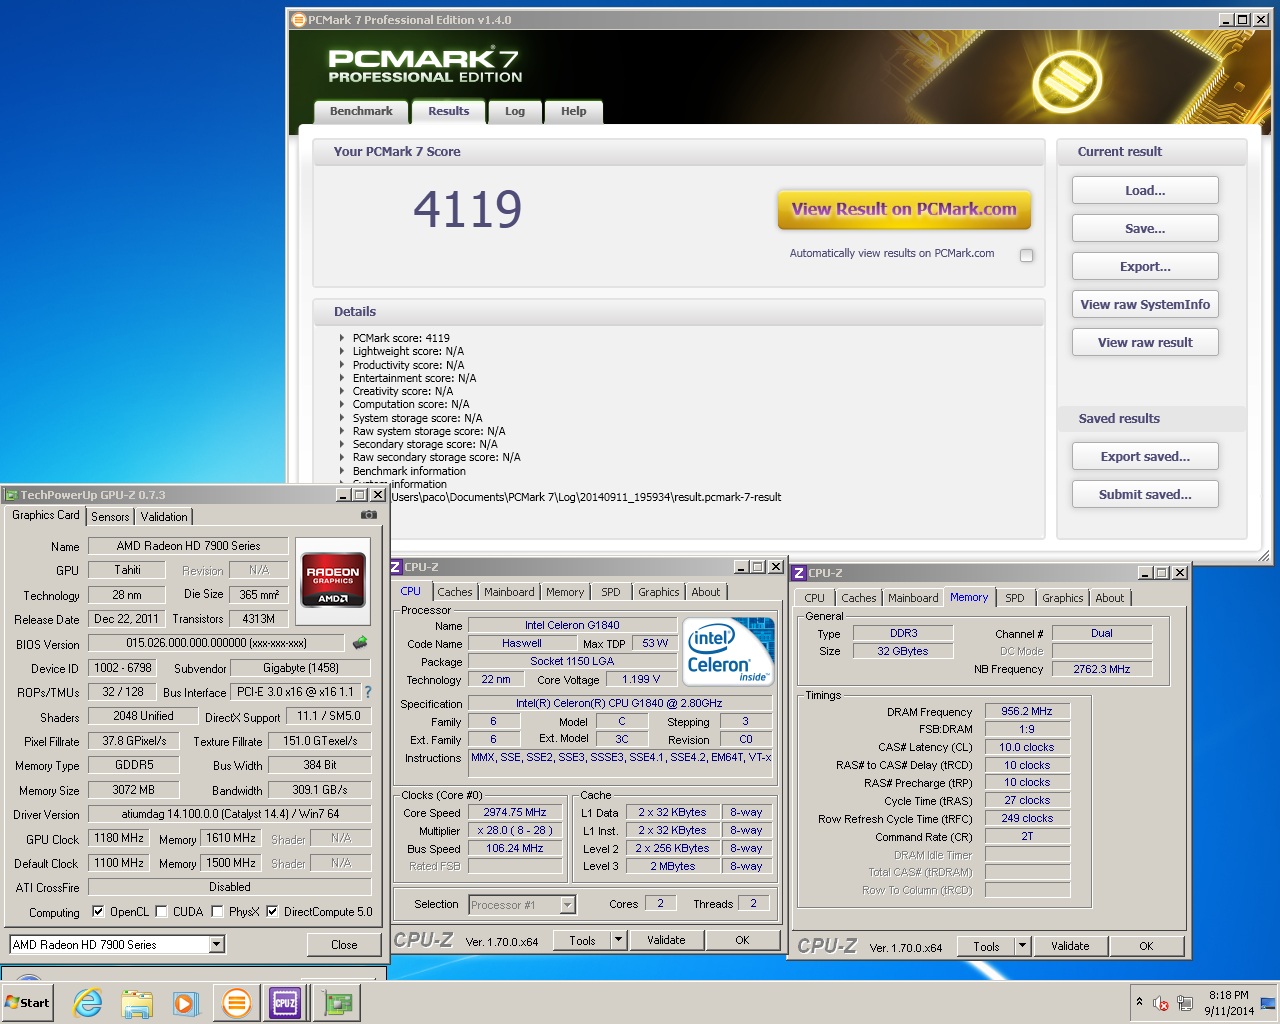Image resolution: width=1280 pixels, height=1024 pixels.
Task: Open Mainboard tab in CPU-Z CPU window
Action: tap(509, 592)
